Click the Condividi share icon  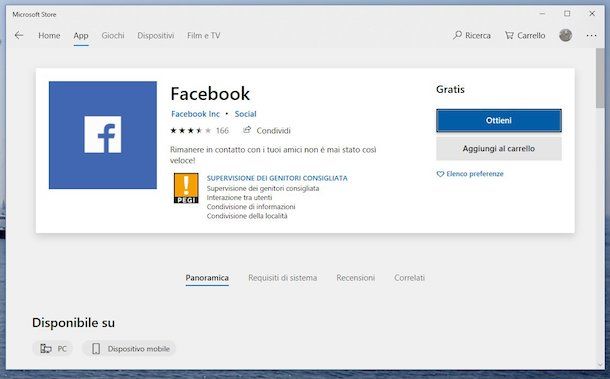(x=247, y=130)
